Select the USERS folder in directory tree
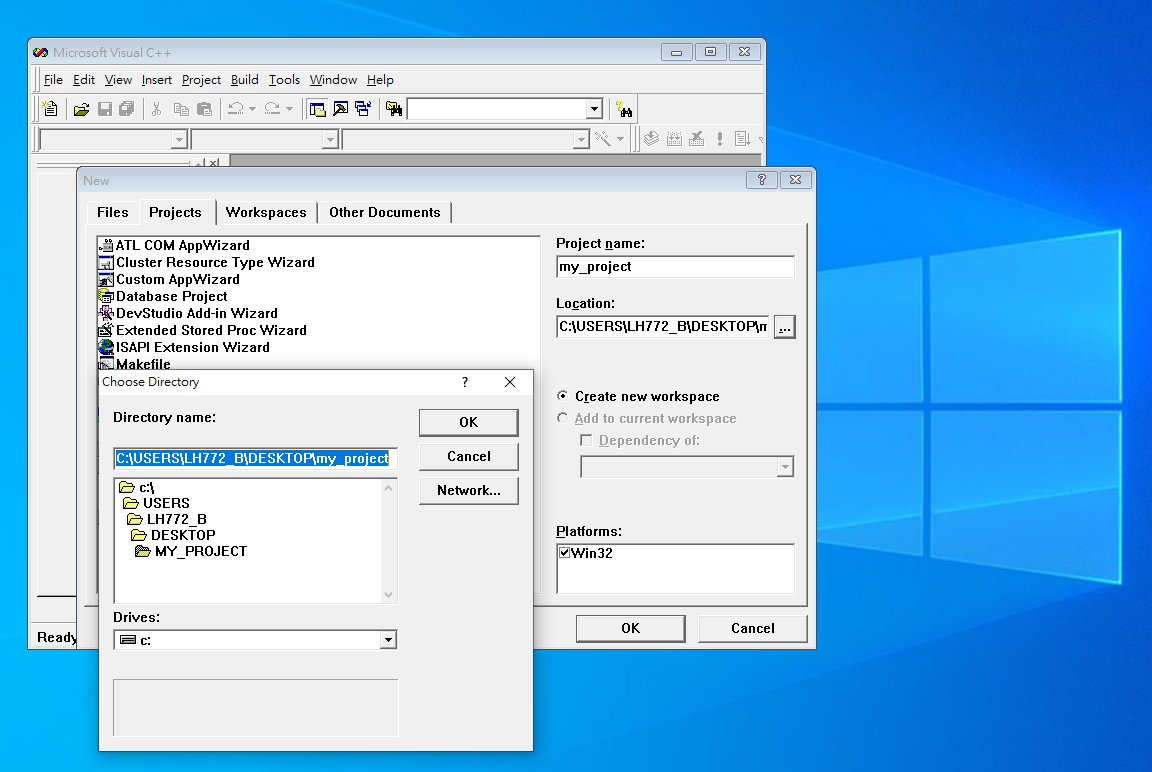The height and width of the screenshot is (772, 1152). (156, 503)
